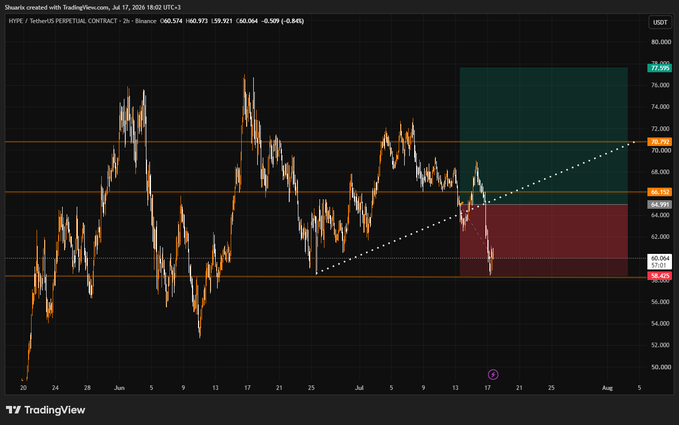Screen dimensions: 679x425
Task: Click the high value H60.973
Action: 197,21
